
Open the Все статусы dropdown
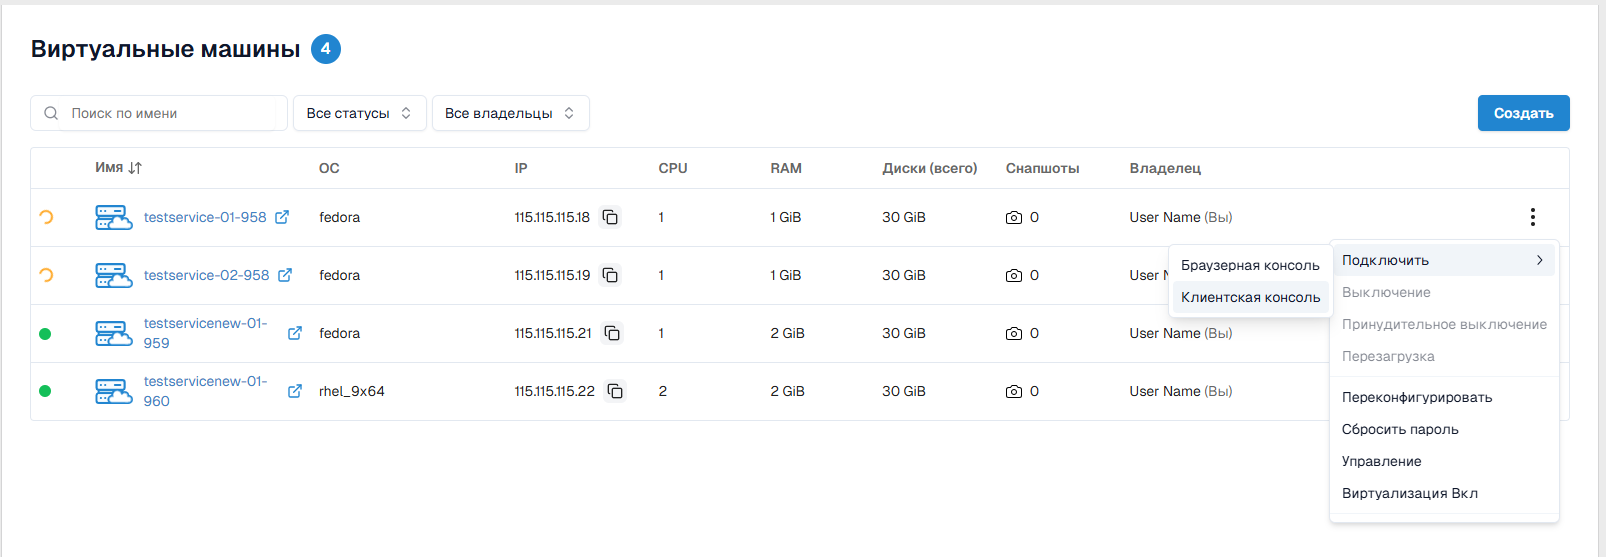[x=359, y=113]
